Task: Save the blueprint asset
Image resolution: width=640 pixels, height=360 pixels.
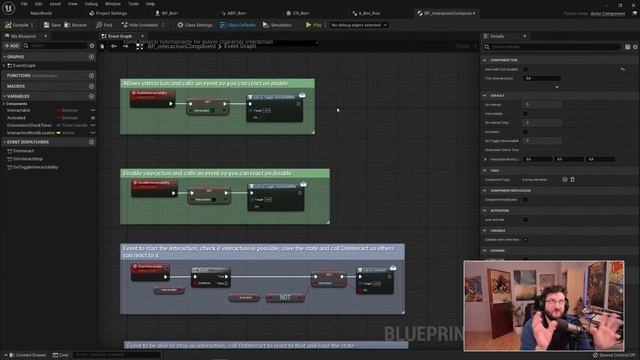Action: [52, 25]
